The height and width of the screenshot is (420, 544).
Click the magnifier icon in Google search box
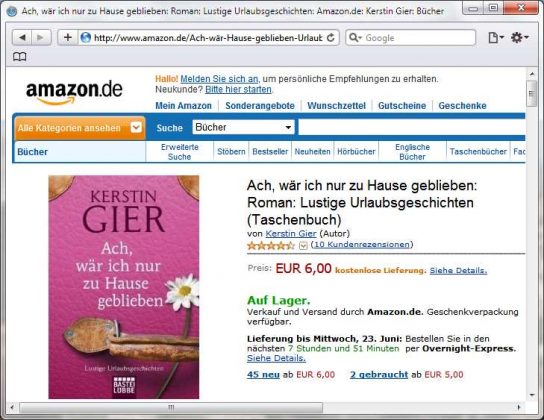coord(355,37)
